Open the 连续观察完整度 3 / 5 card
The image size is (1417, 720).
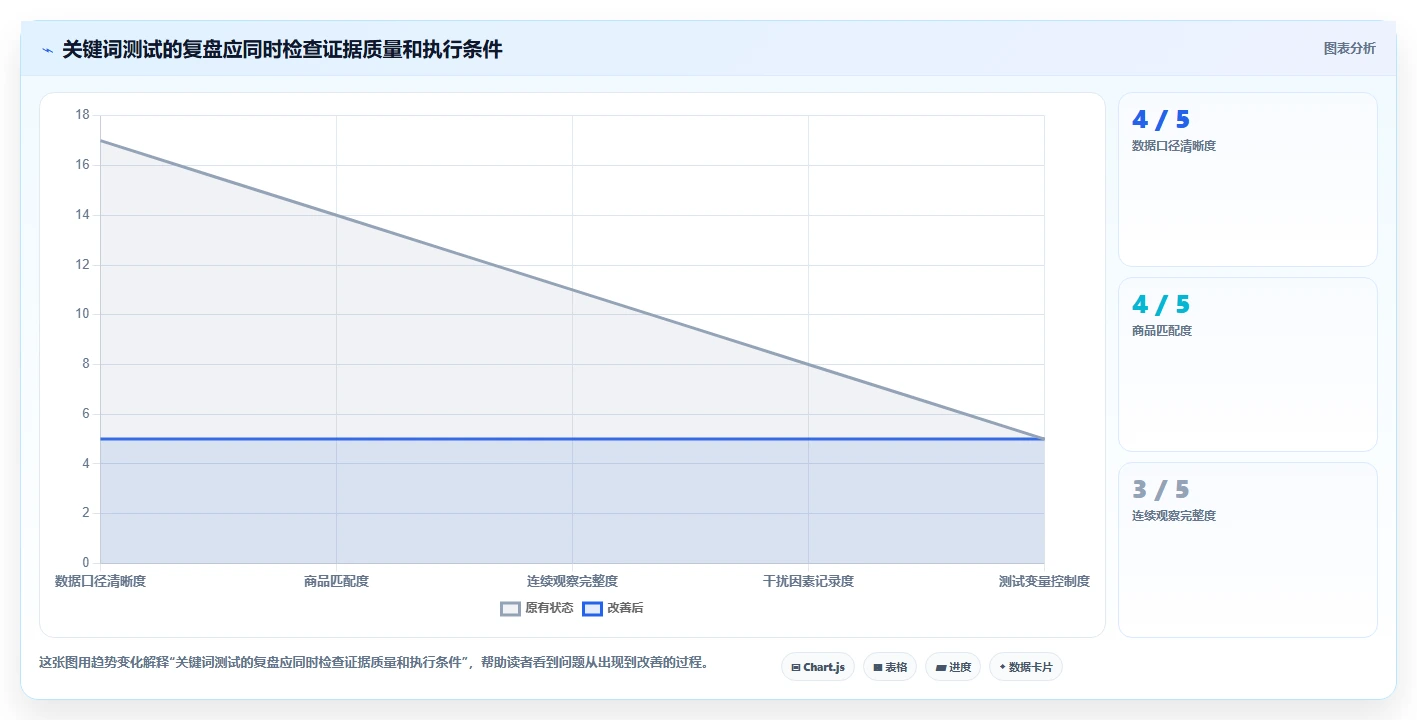pos(1247,550)
